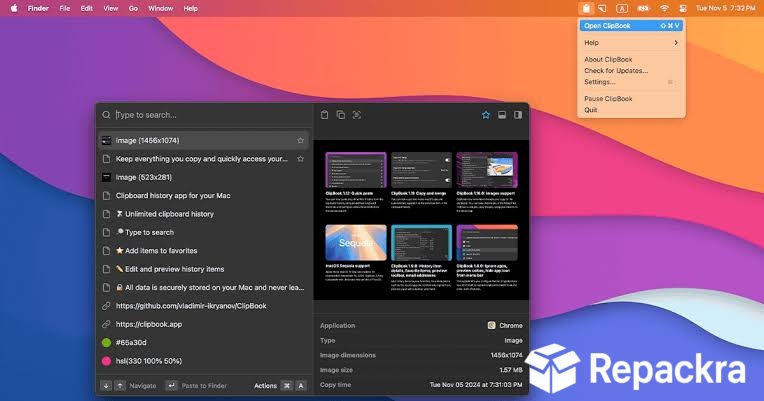This screenshot has width=764, height=401.
Task: Toggle star on Image (1456x1074) row
Action: (x=301, y=140)
